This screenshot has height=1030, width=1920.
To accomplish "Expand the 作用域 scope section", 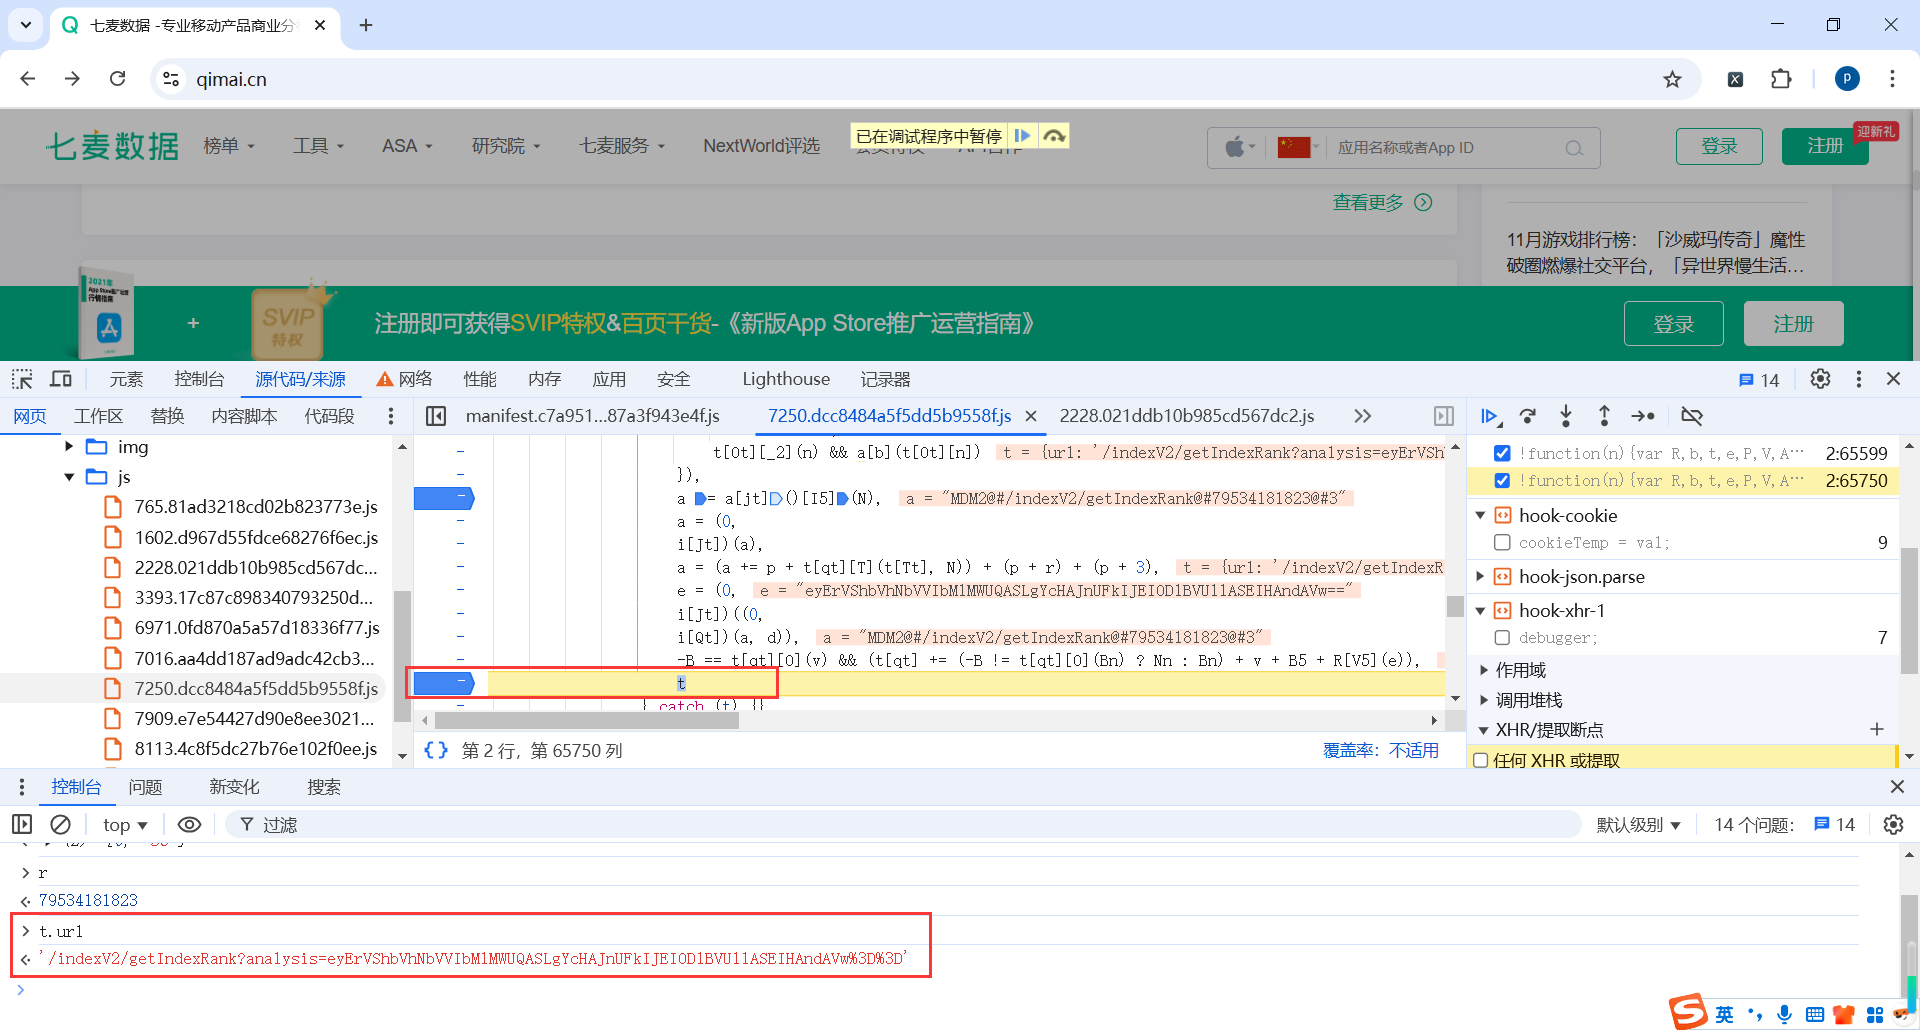I will [1484, 670].
